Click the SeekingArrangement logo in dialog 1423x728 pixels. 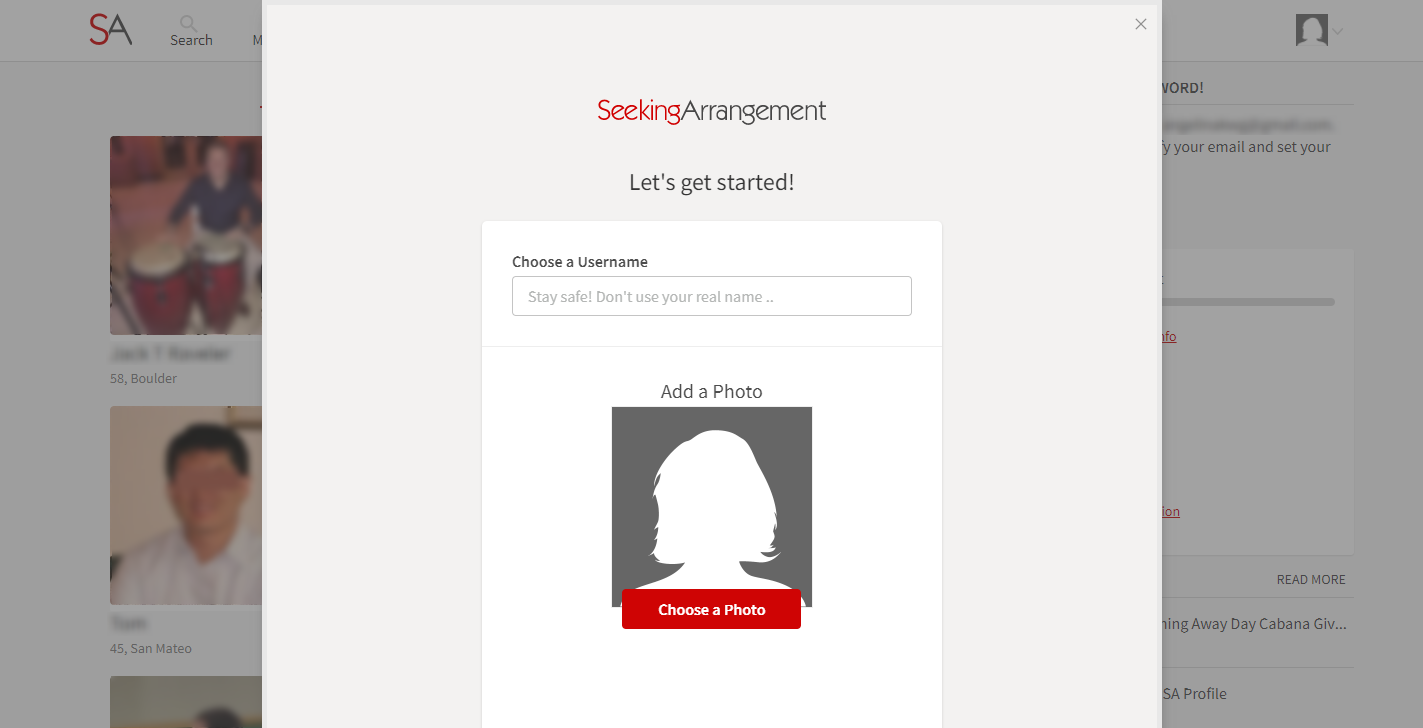point(712,111)
